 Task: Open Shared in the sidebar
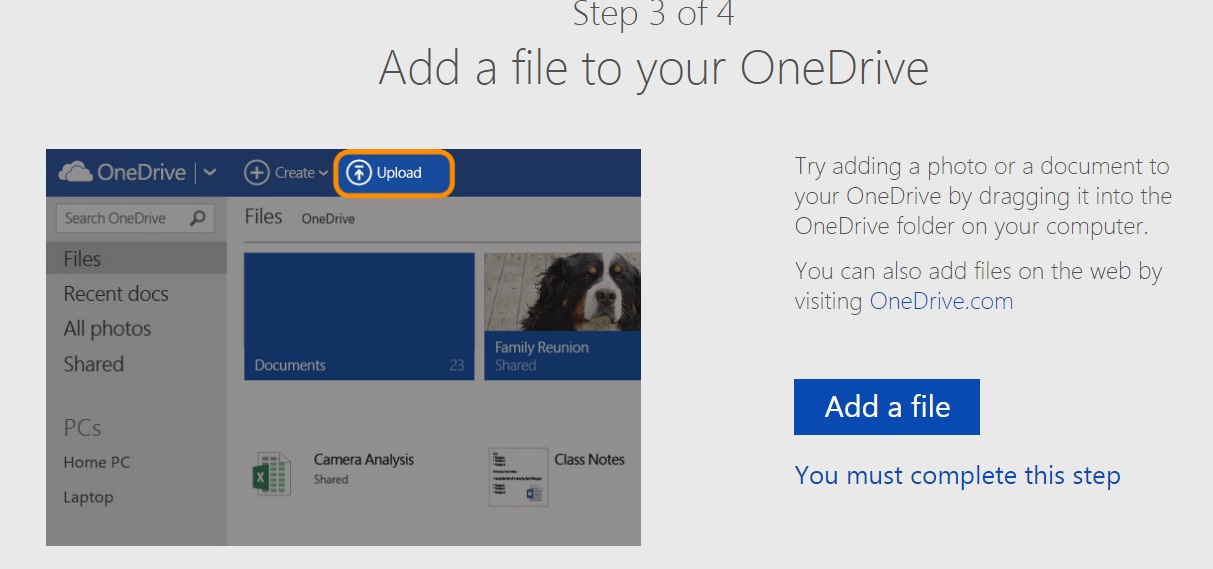click(x=94, y=364)
